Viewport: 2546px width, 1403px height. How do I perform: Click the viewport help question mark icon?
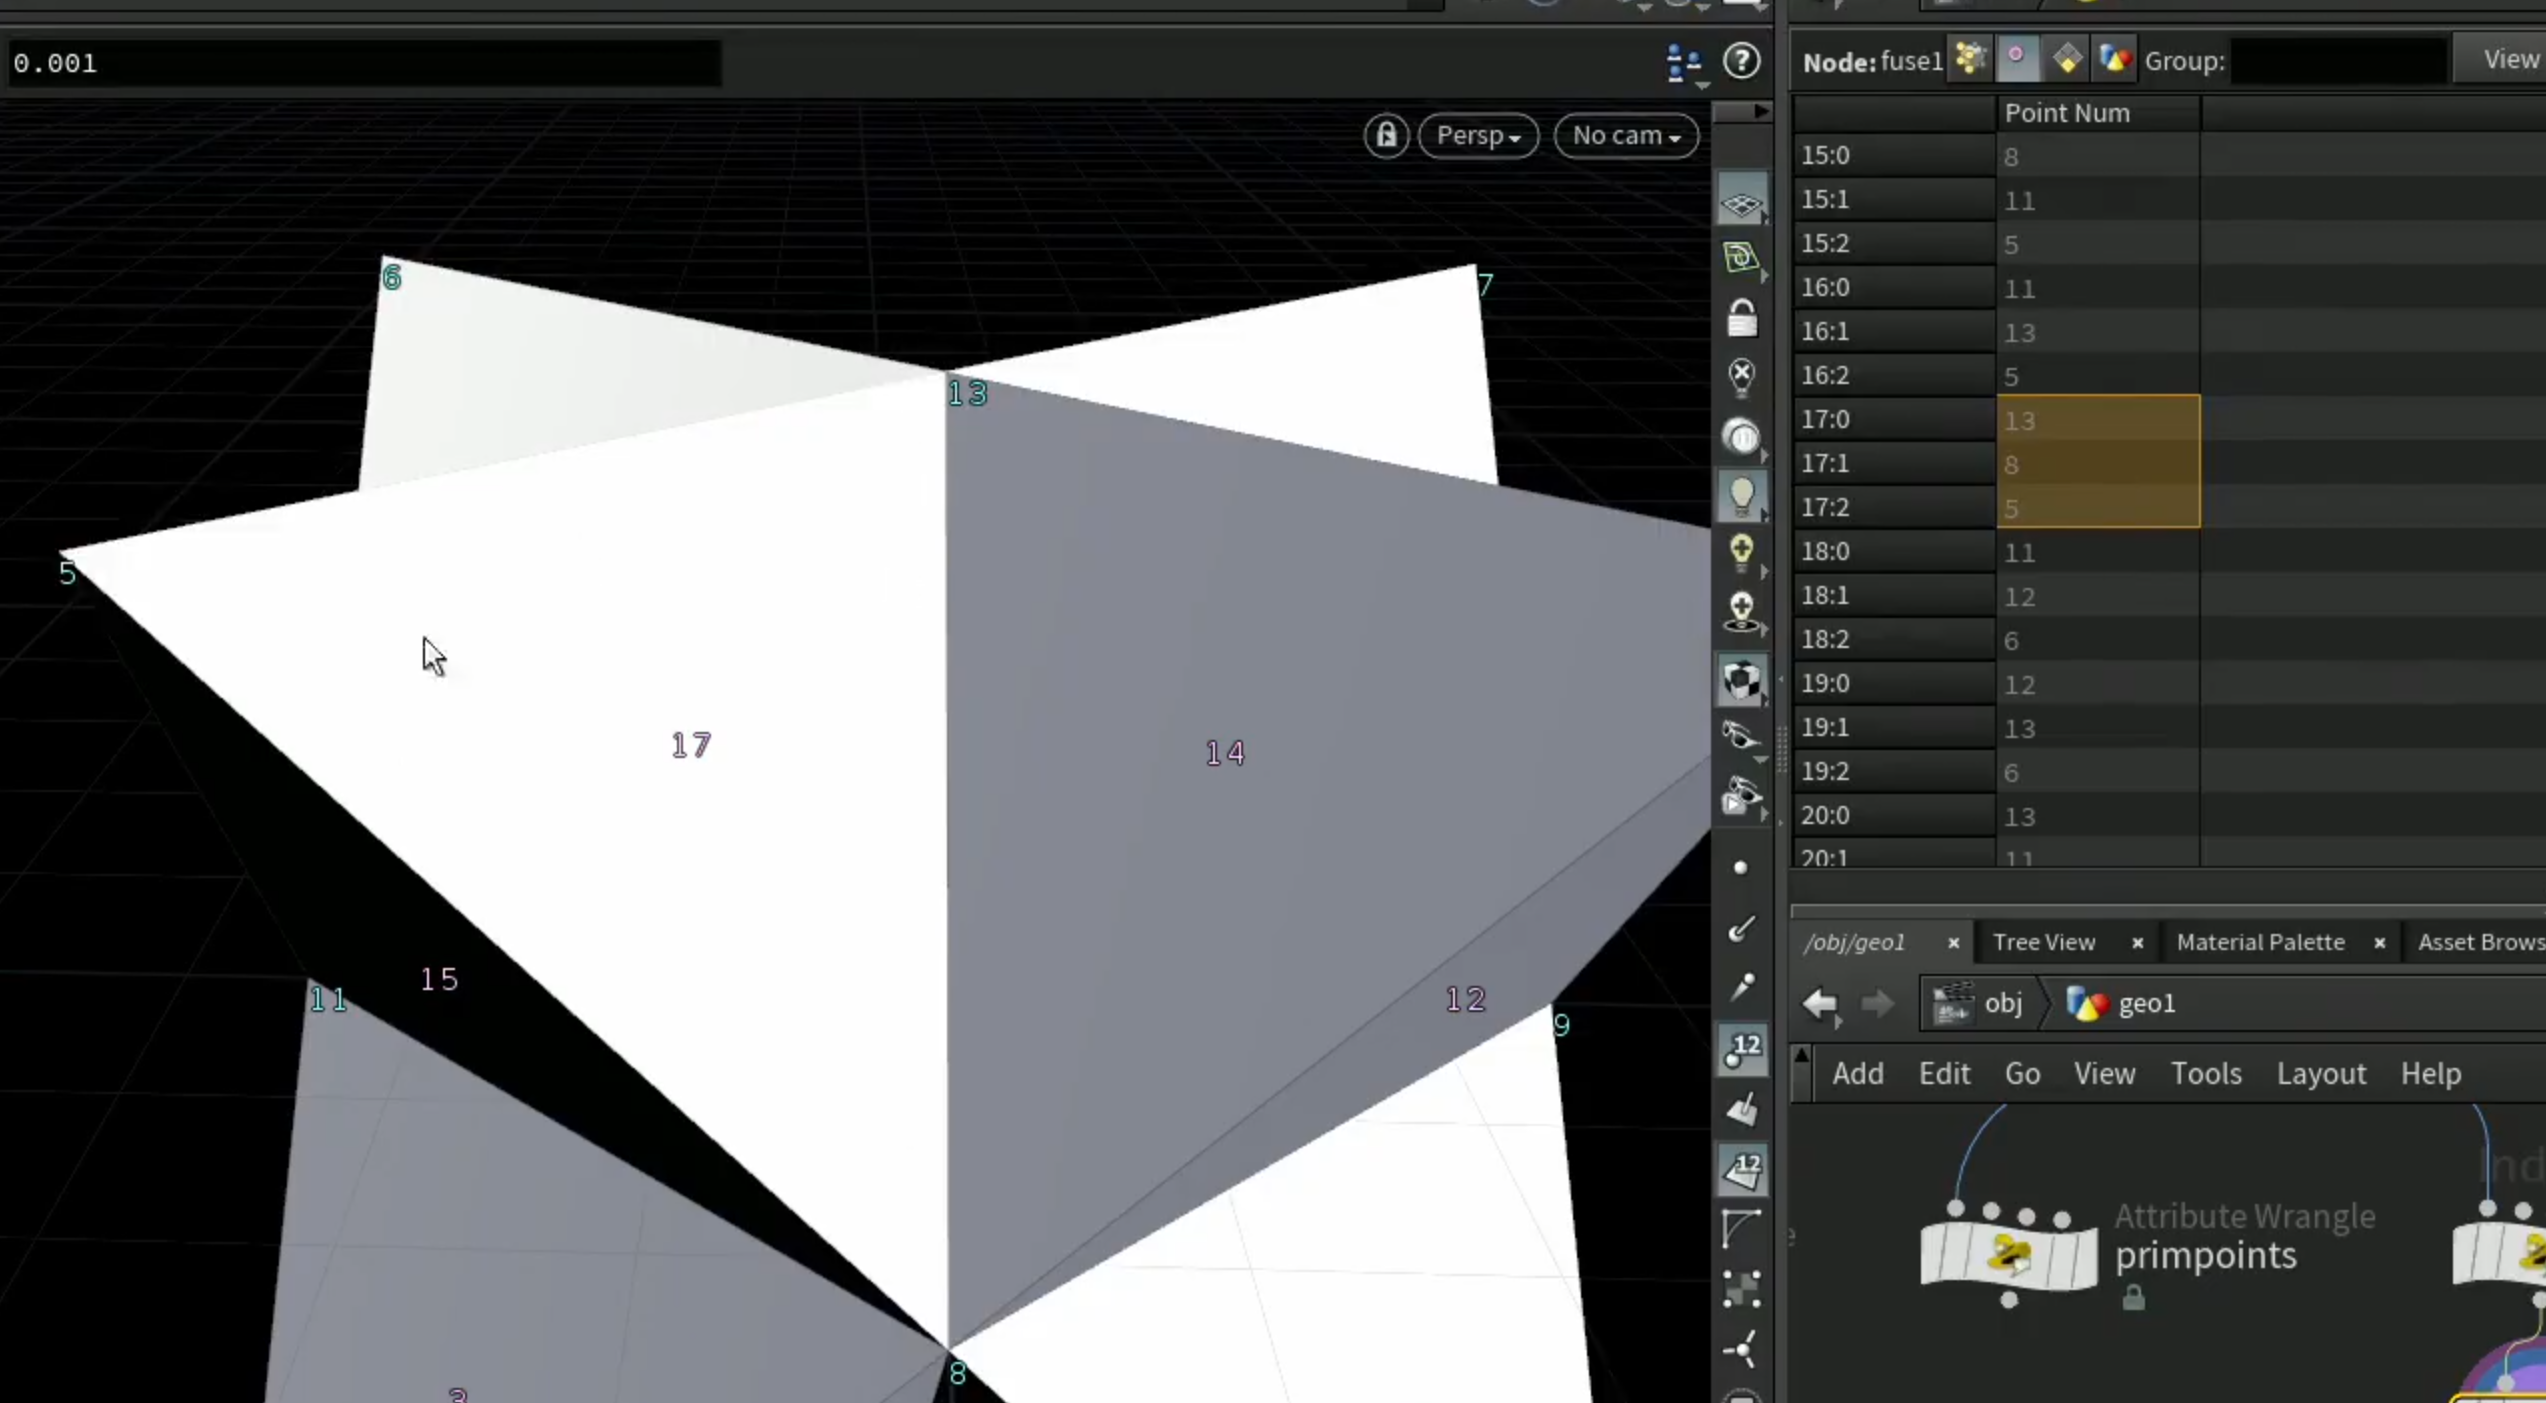[1741, 61]
